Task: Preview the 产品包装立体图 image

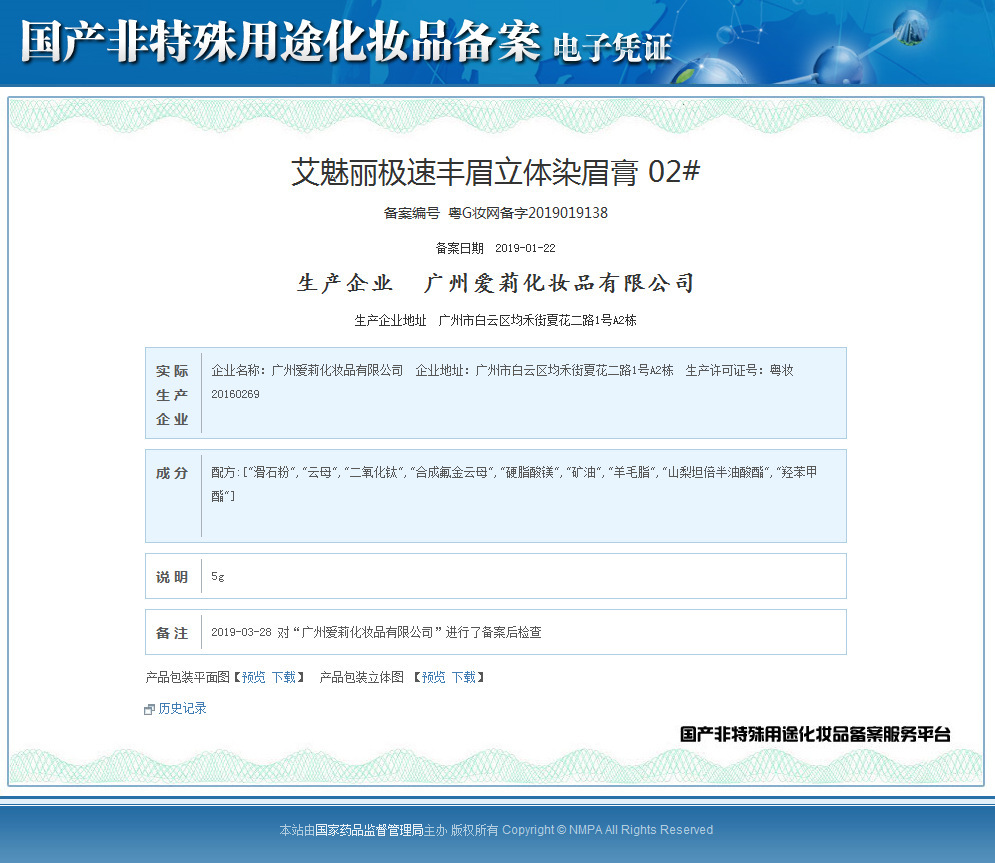Action: (433, 677)
